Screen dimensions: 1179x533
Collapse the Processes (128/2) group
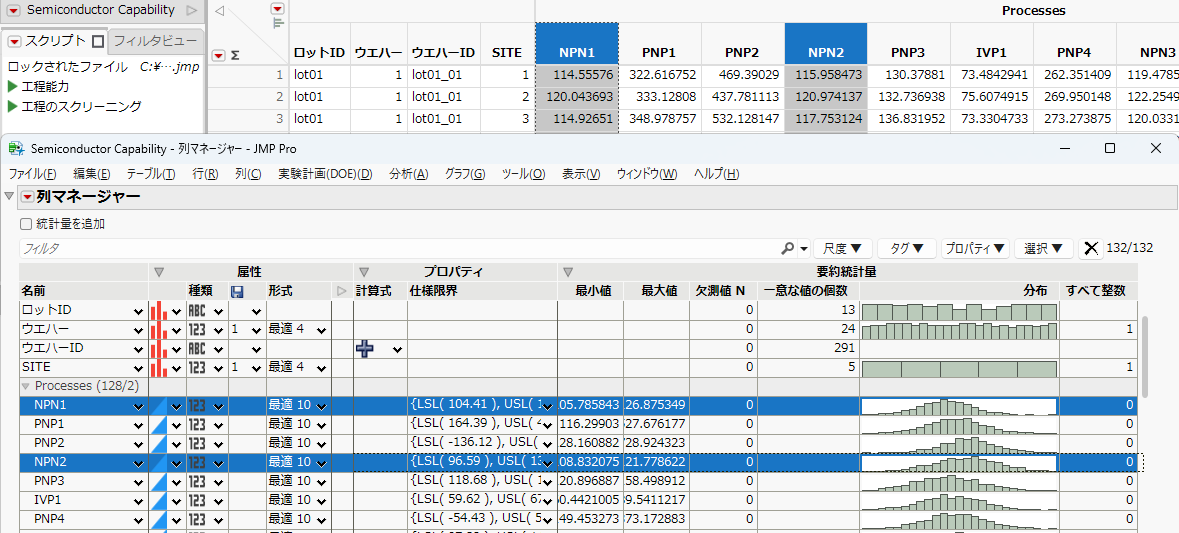tap(26, 386)
